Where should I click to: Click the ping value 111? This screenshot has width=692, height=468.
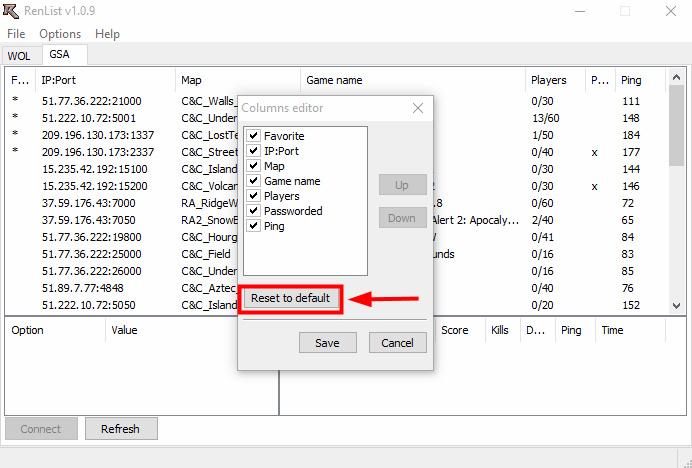631,101
